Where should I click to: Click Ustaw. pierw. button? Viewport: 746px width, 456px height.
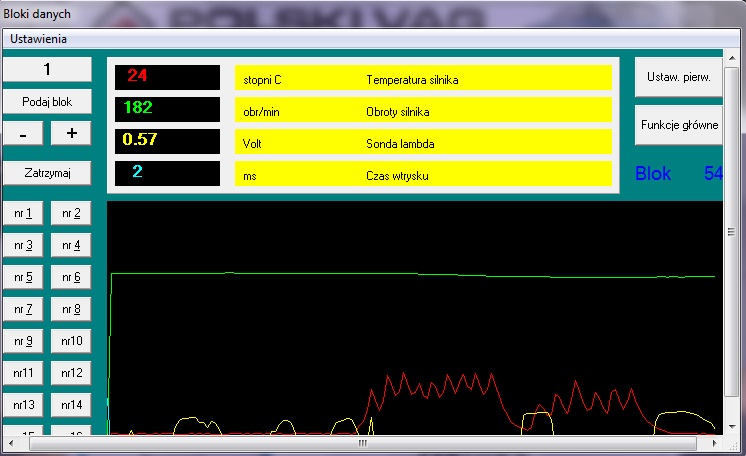coord(679,79)
